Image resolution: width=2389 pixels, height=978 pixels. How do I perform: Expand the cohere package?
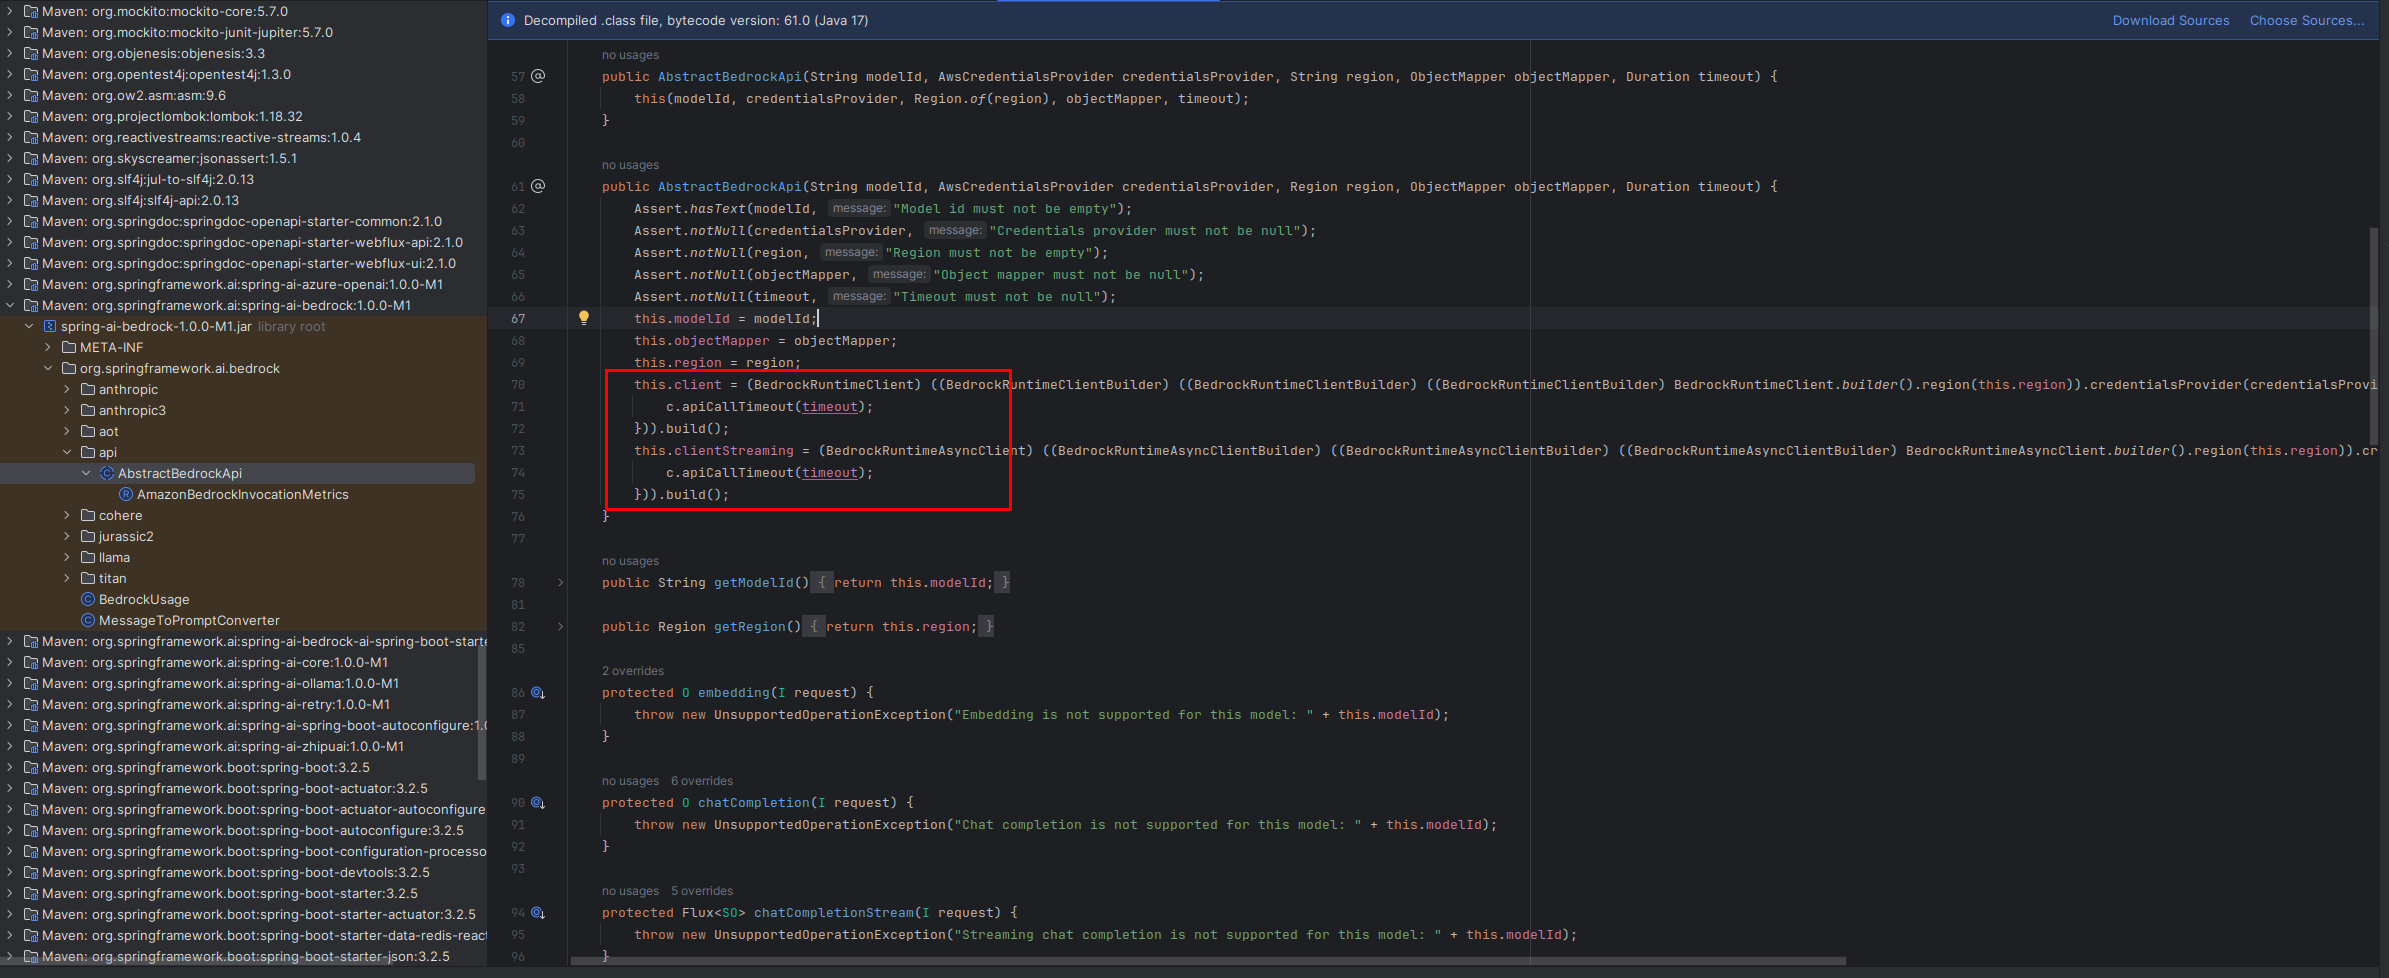(x=67, y=515)
